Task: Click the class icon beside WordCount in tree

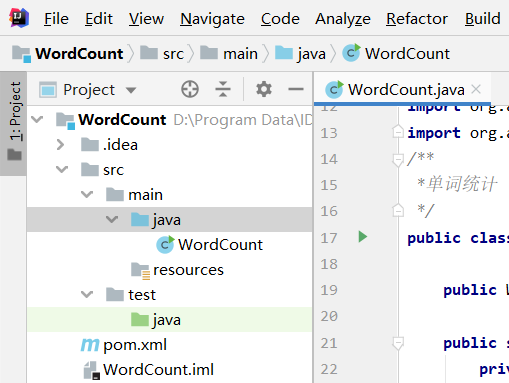Action: (165, 244)
